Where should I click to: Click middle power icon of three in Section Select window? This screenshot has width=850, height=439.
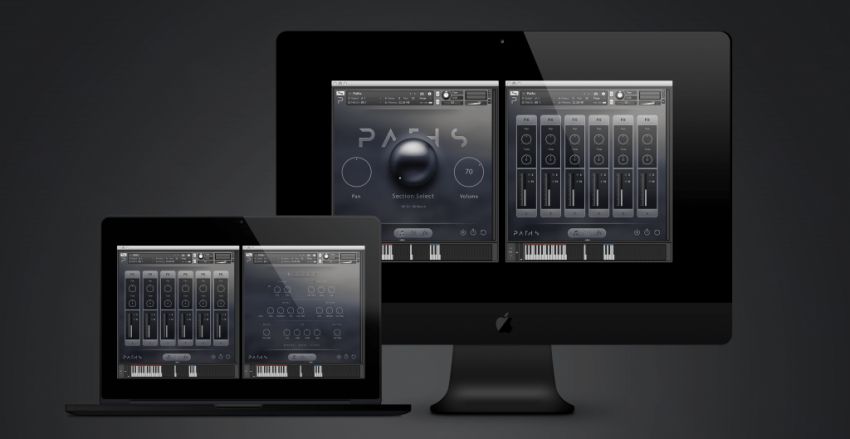[473, 233]
